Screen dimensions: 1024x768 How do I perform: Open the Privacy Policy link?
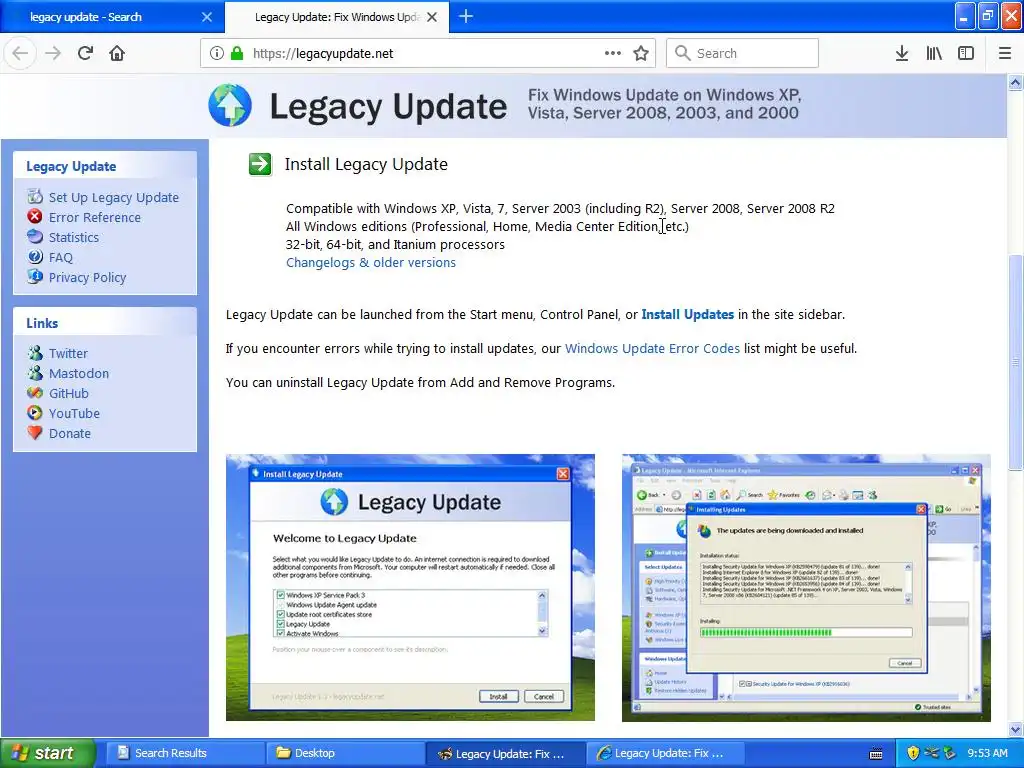tap(88, 278)
